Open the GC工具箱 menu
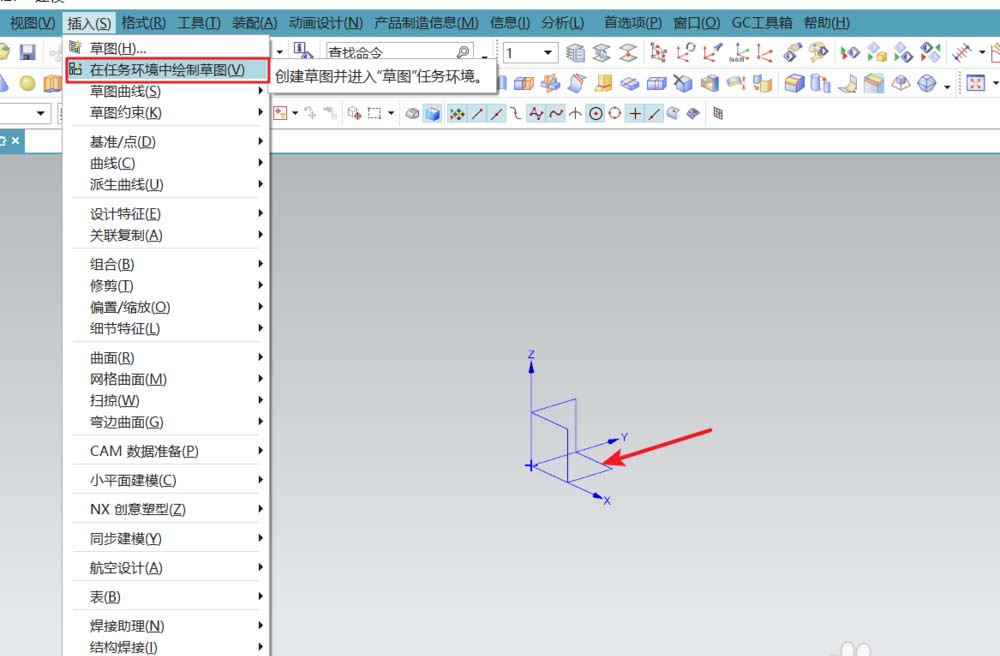This screenshot has width=1000, height=656. click(763, 23)
